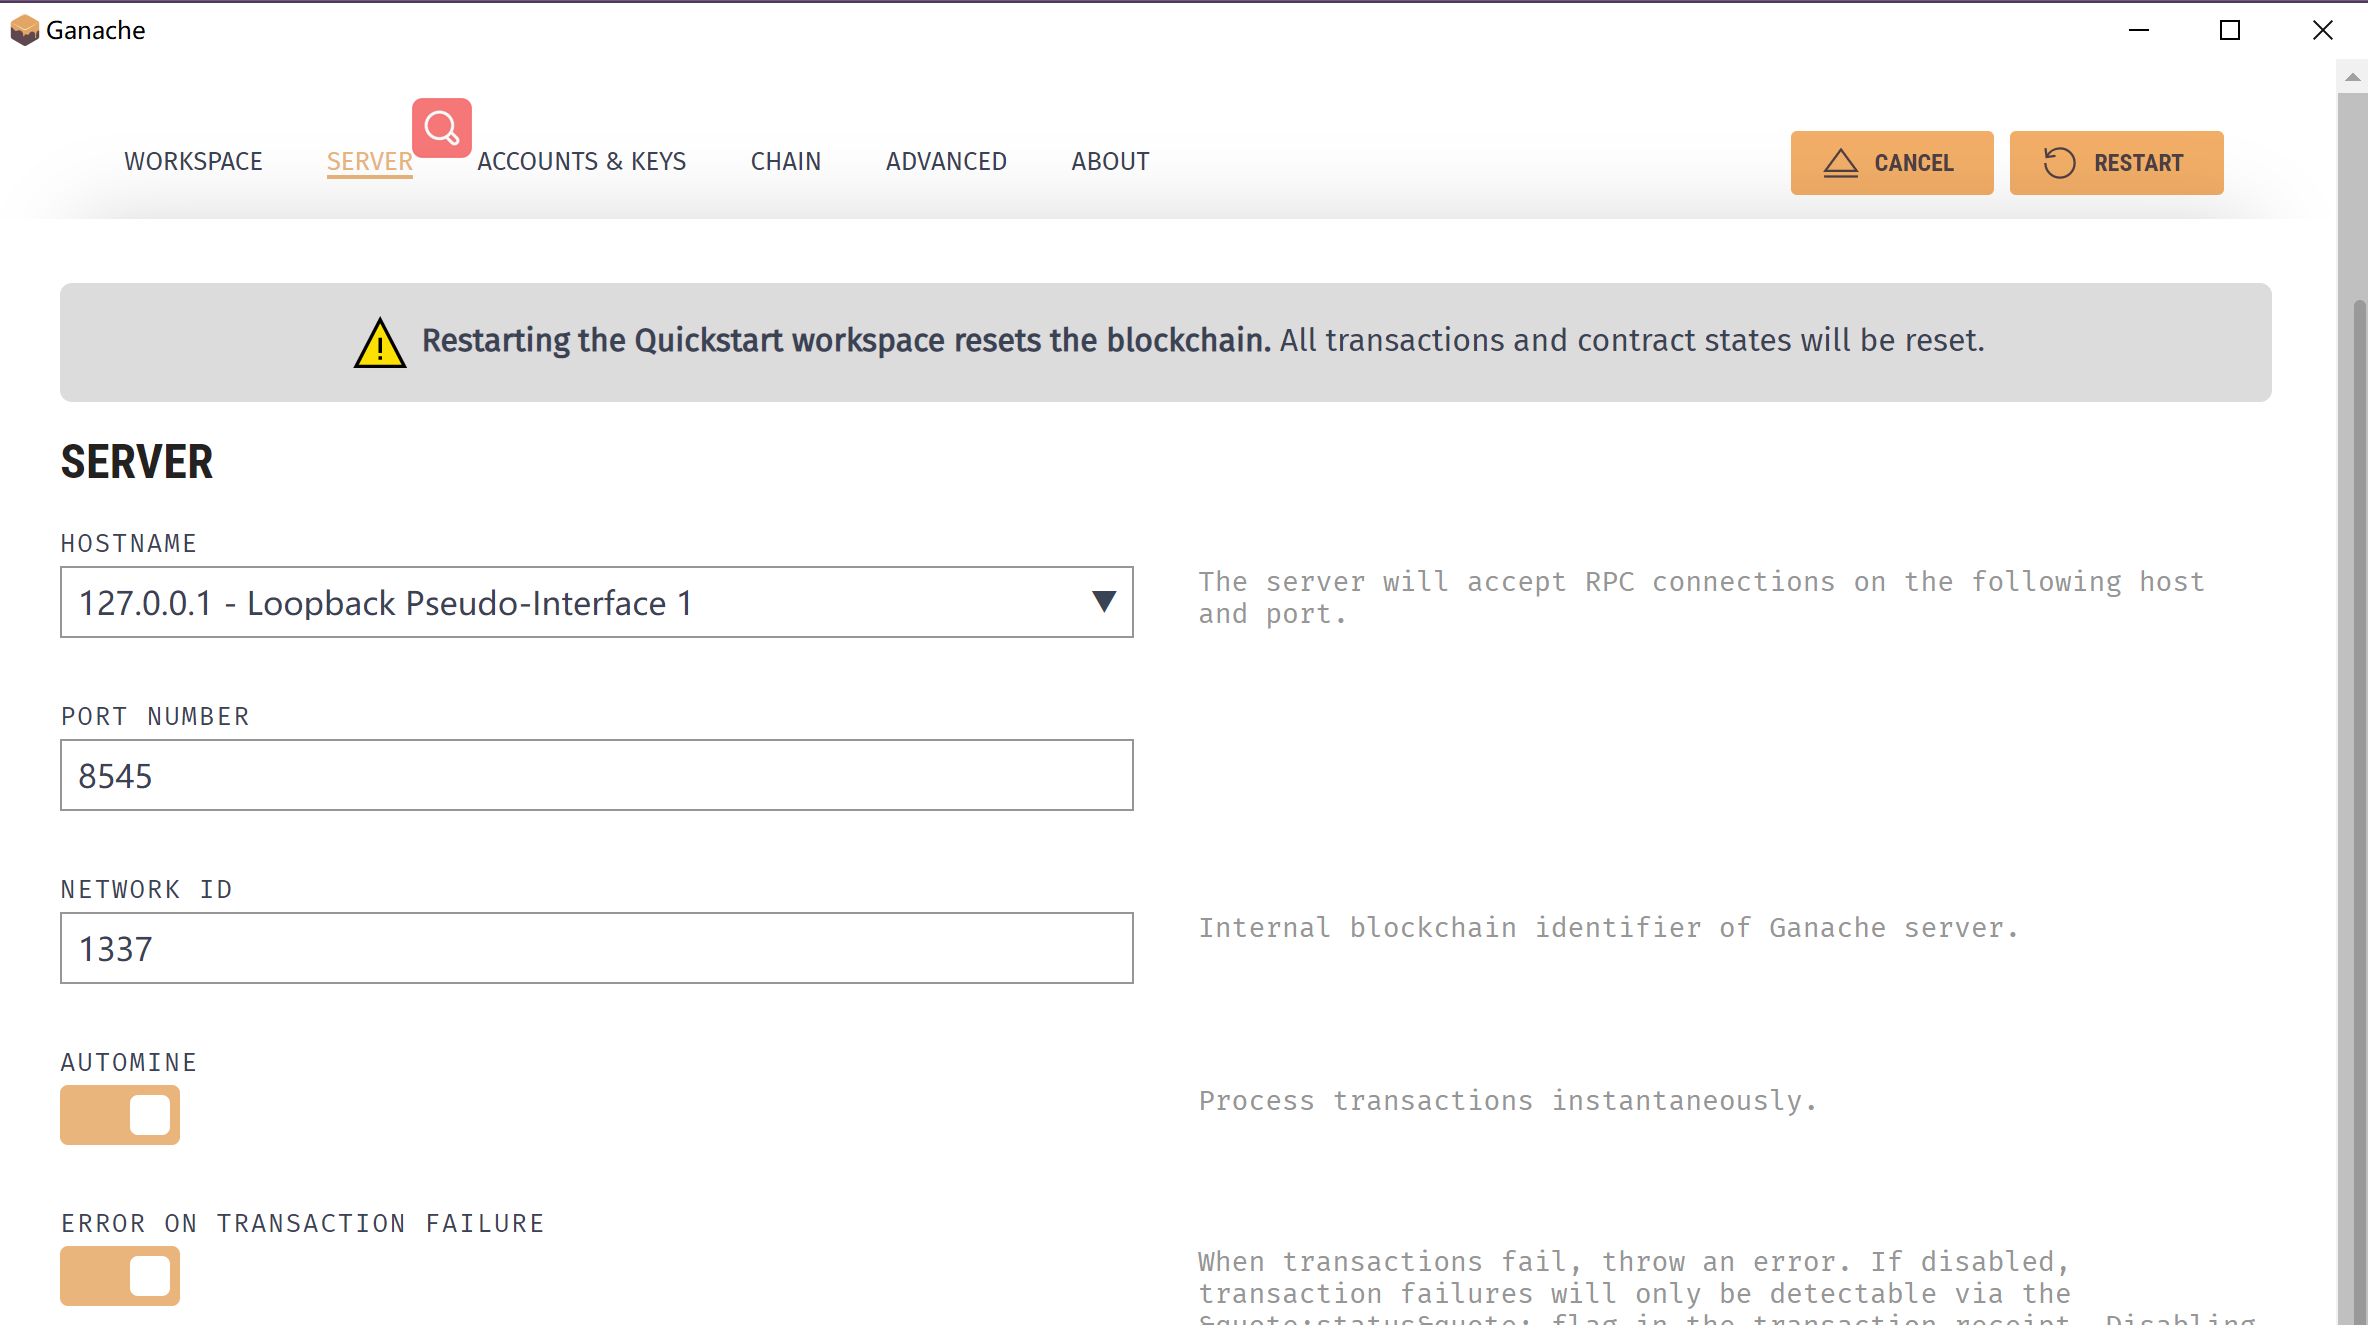Click the cancel warning triangle icon

(x=1842, y=162)
